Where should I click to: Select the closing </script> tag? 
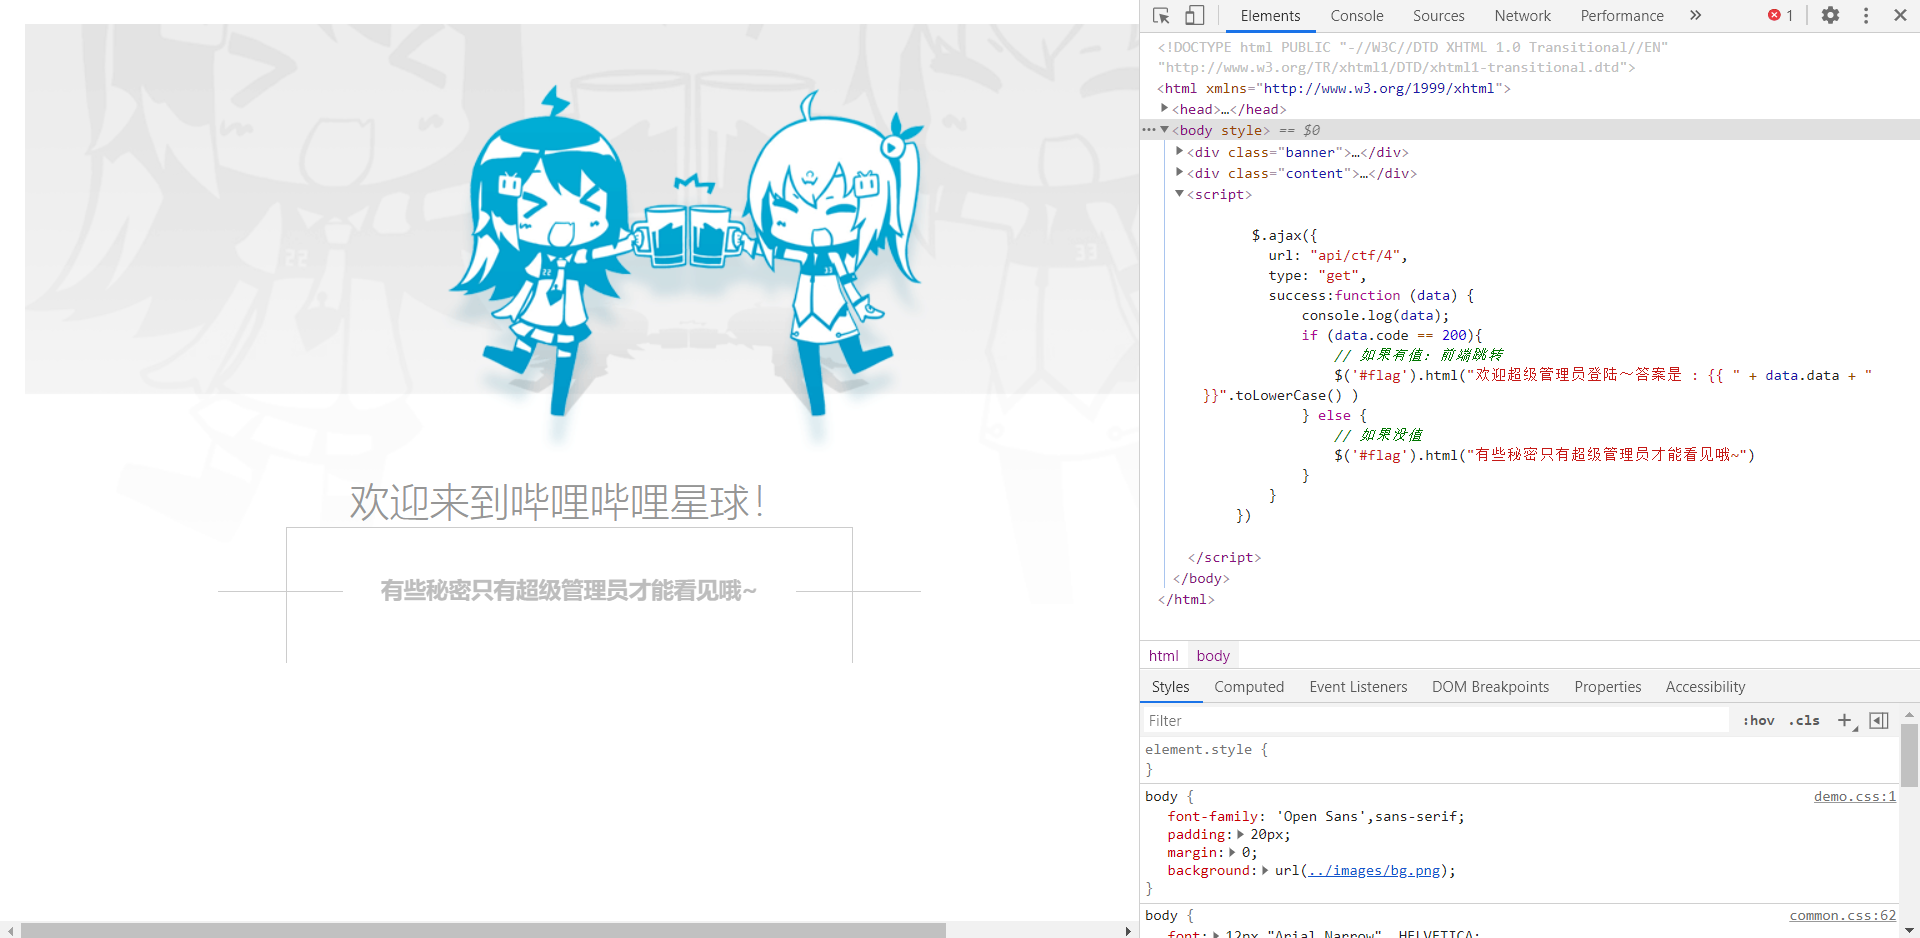(1224, 557)
